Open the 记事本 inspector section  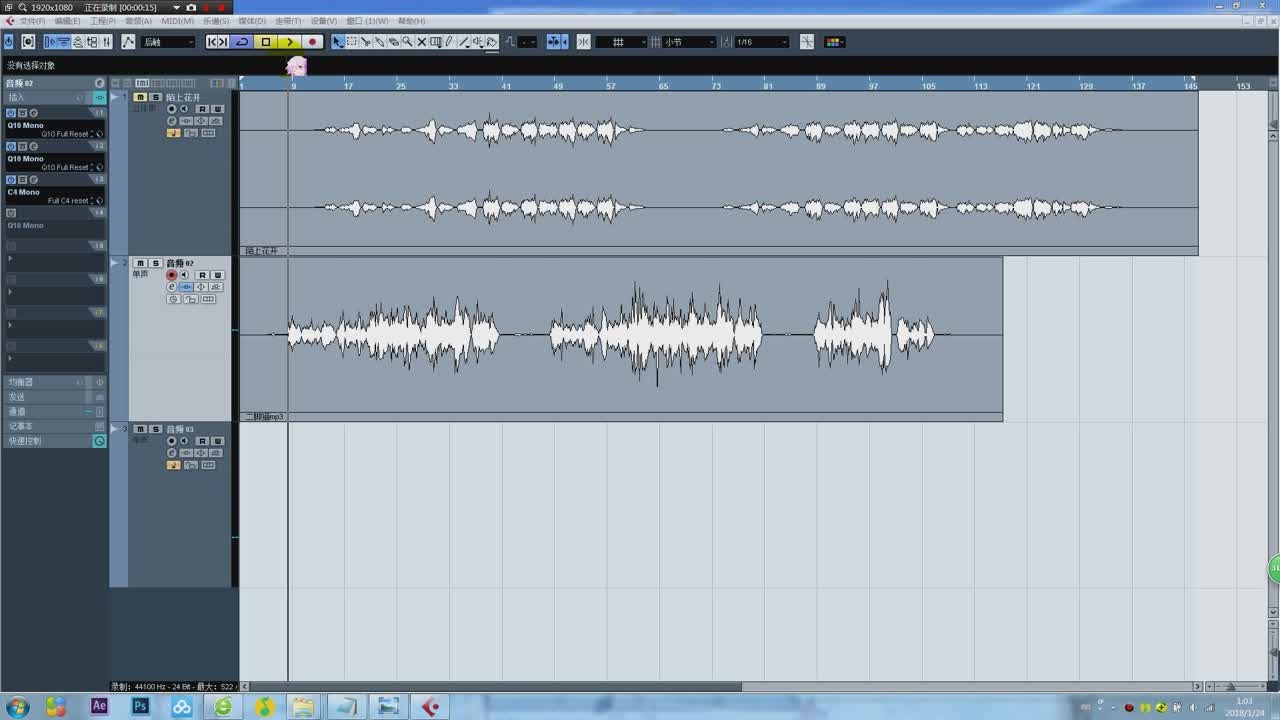tap(54, 426)
